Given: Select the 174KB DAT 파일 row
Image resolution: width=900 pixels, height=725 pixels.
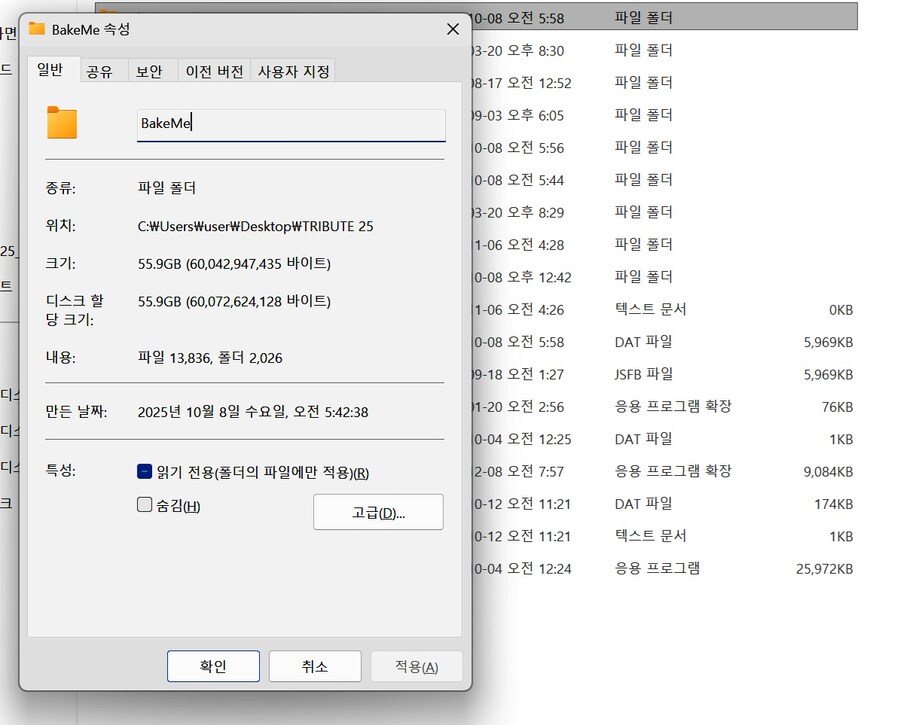Looking at the screenshot, I should (660, 503).
